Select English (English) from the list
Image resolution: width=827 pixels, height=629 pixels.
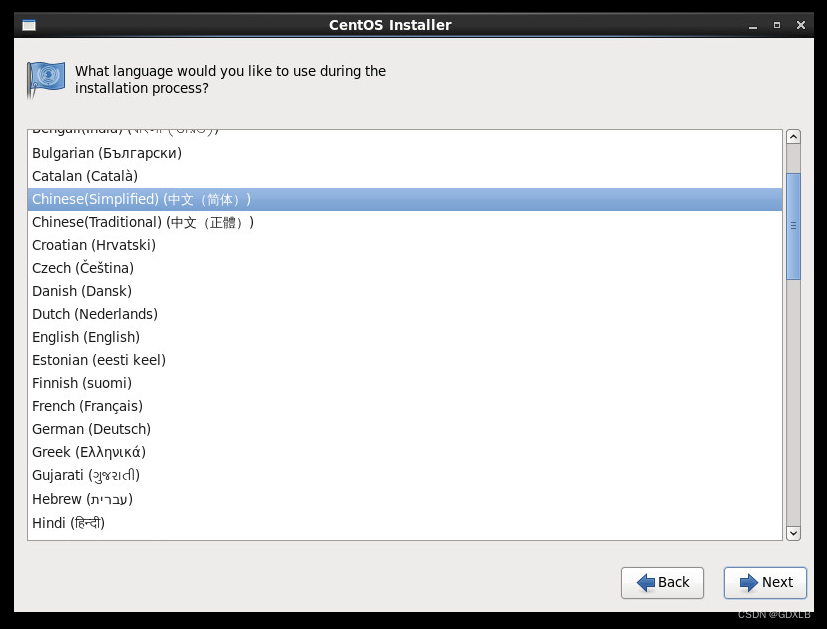[86, 337]
